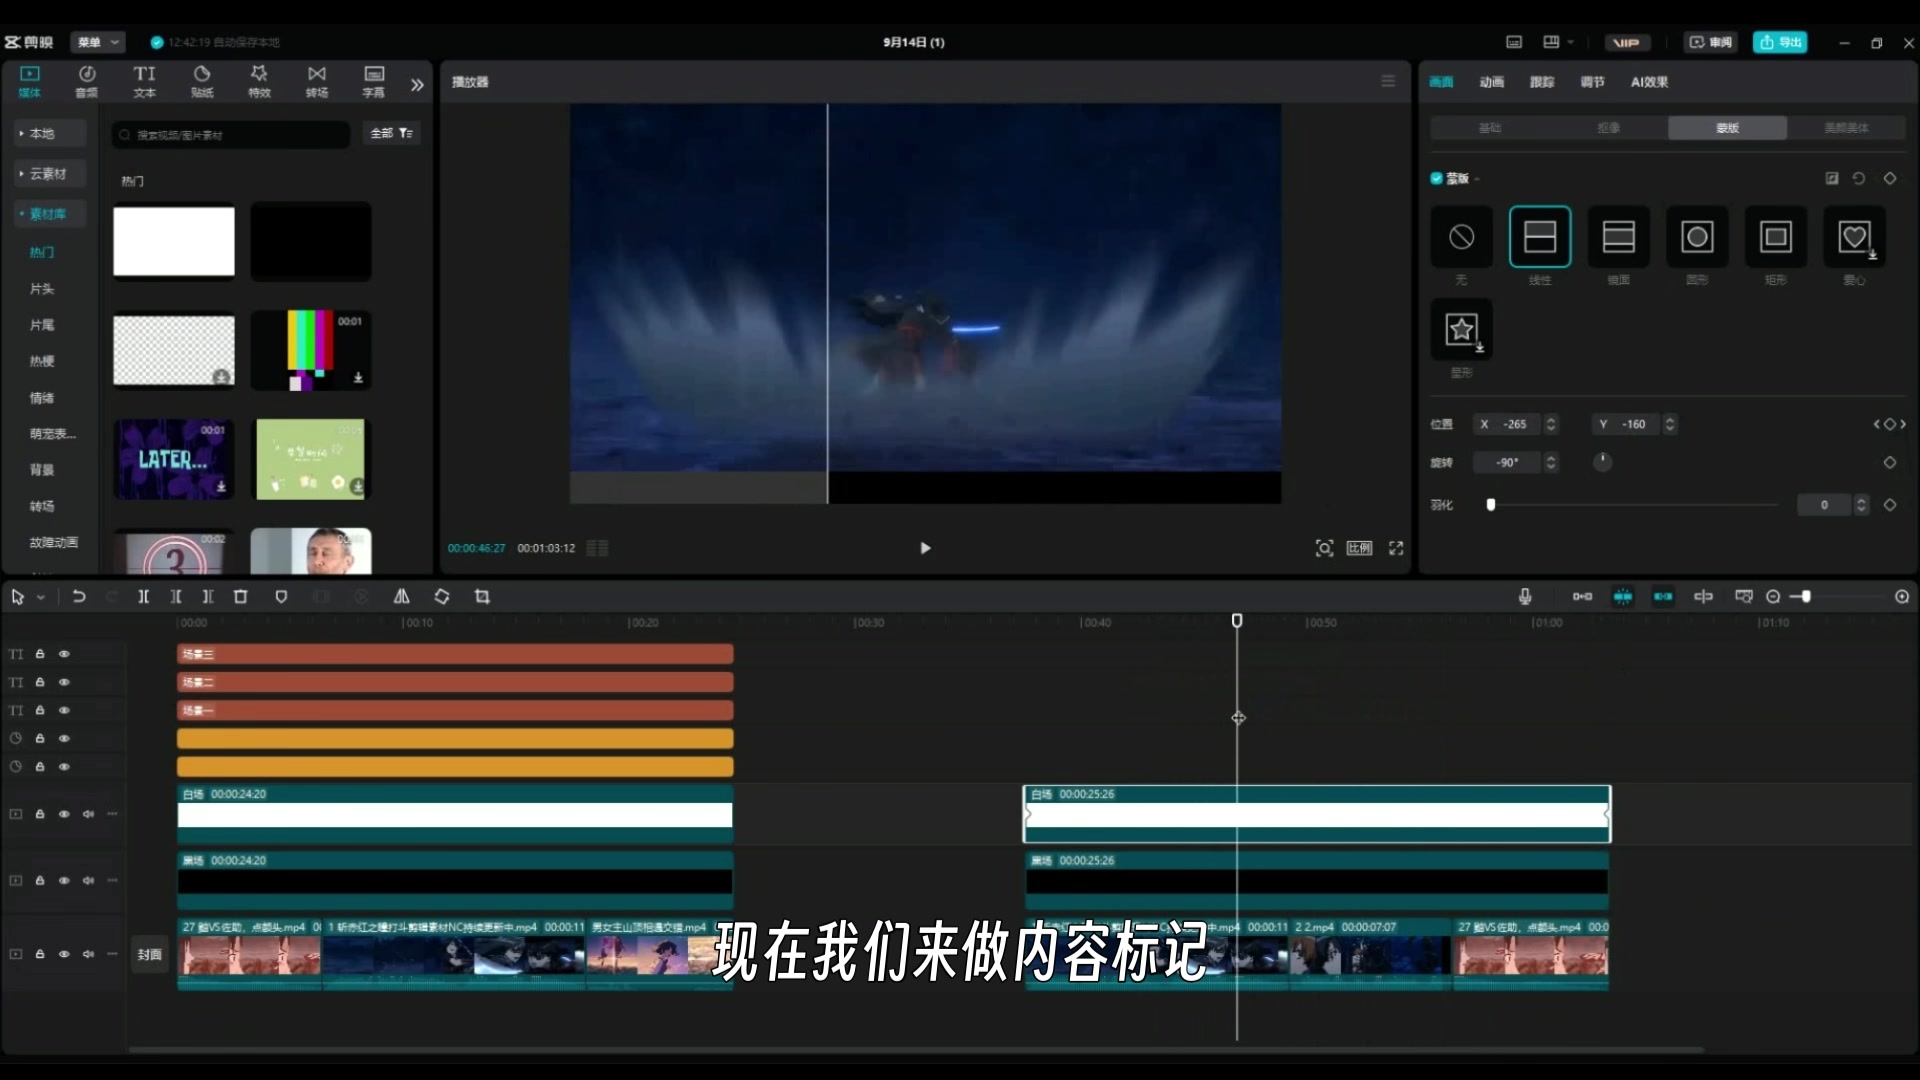The image size is (1920, 1080).
Task: Open the 音频 audio panel
Action: (x=87, y=81)
